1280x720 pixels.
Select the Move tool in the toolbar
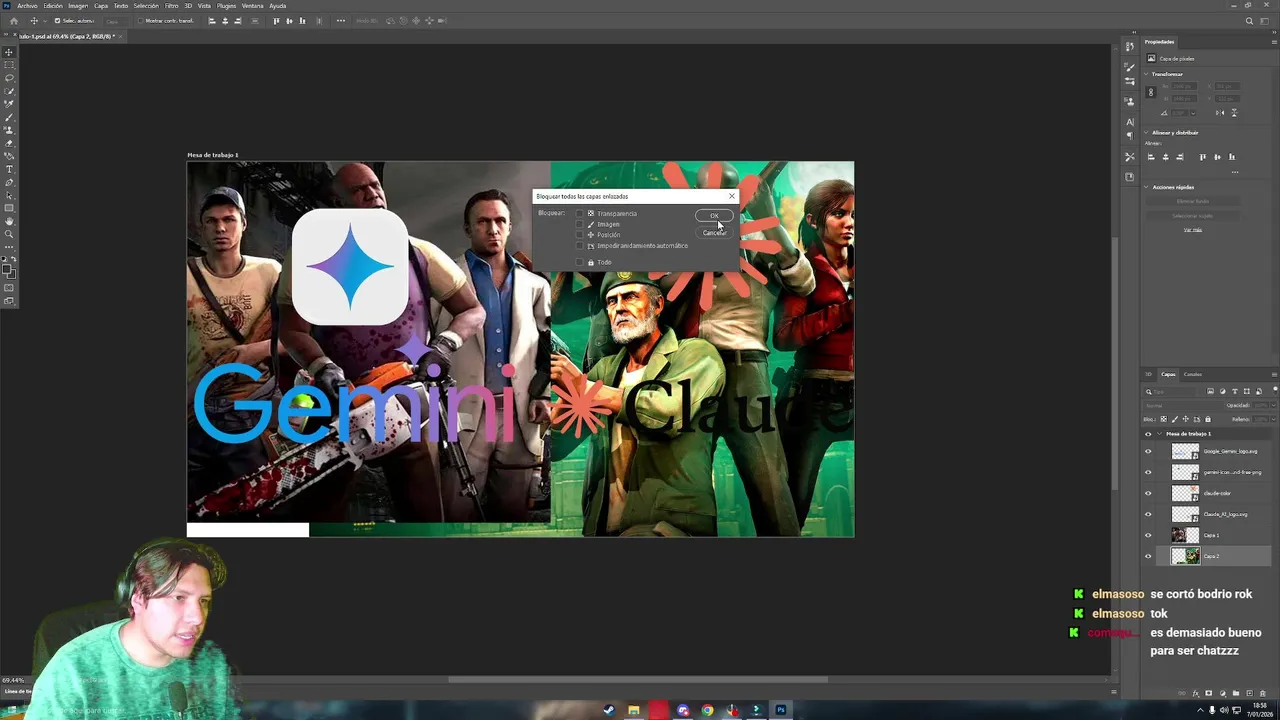pos(9,52)
